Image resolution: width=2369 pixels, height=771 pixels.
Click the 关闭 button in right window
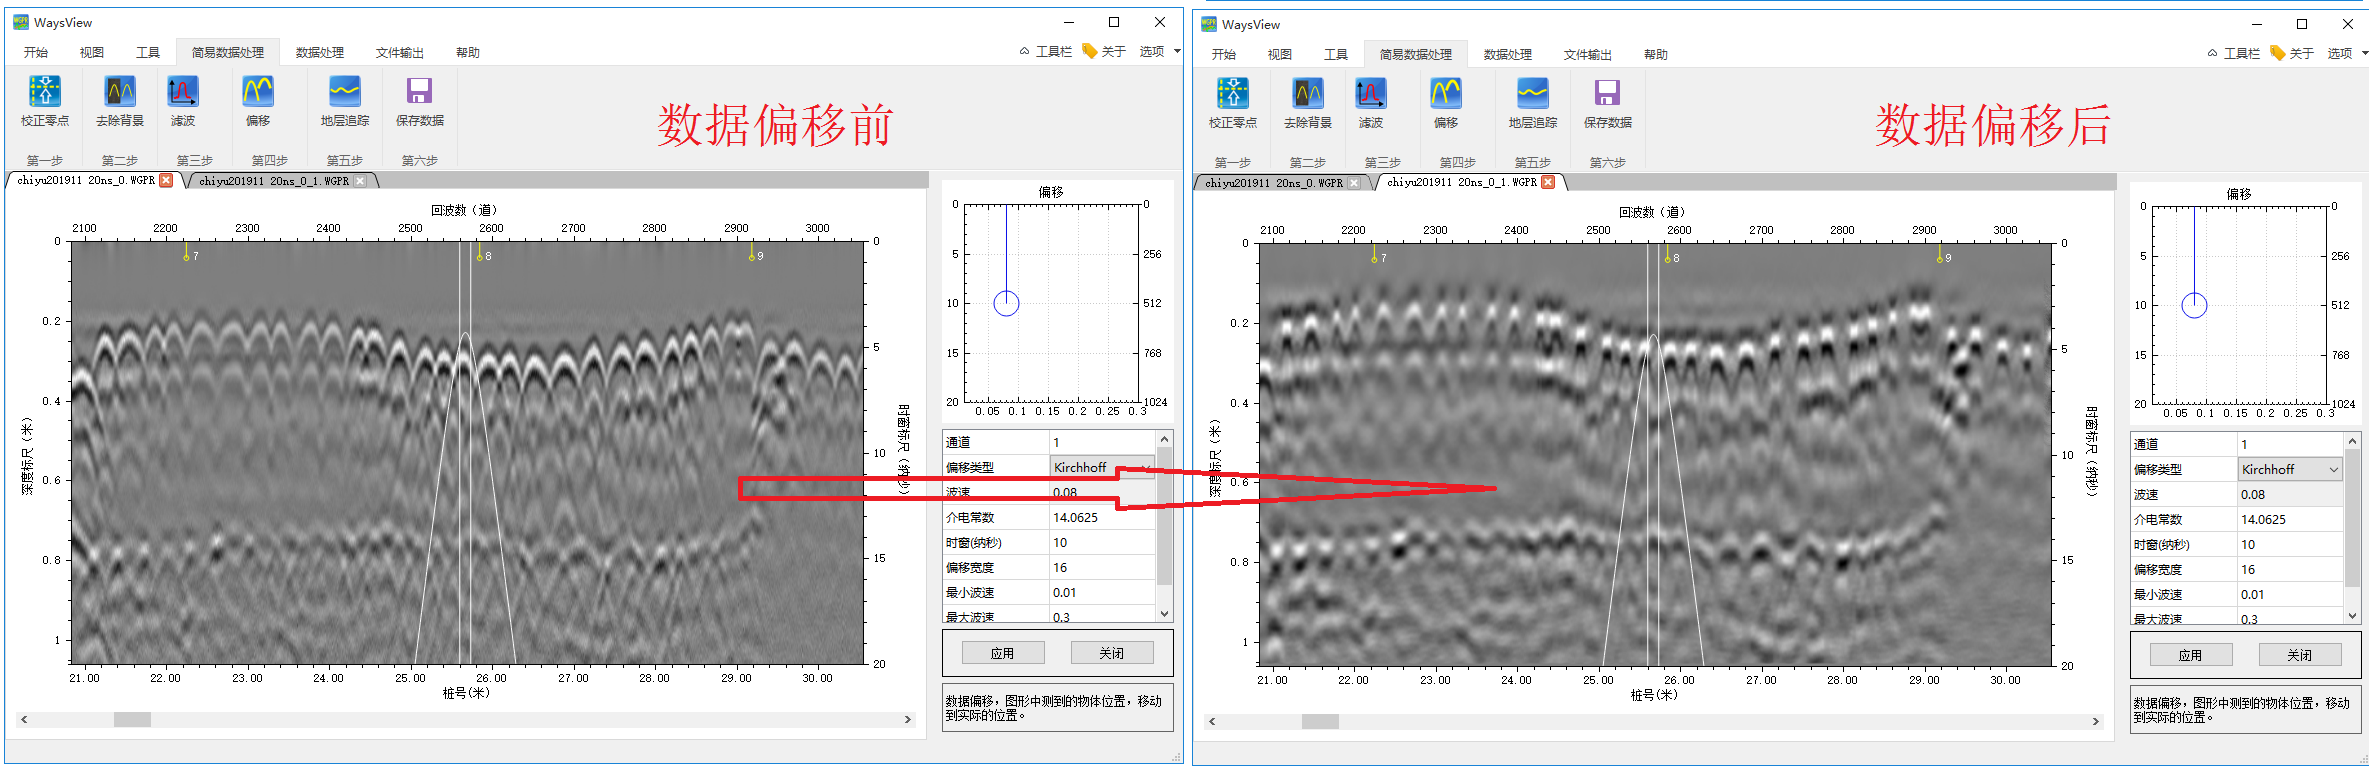tap(2299, 655)
